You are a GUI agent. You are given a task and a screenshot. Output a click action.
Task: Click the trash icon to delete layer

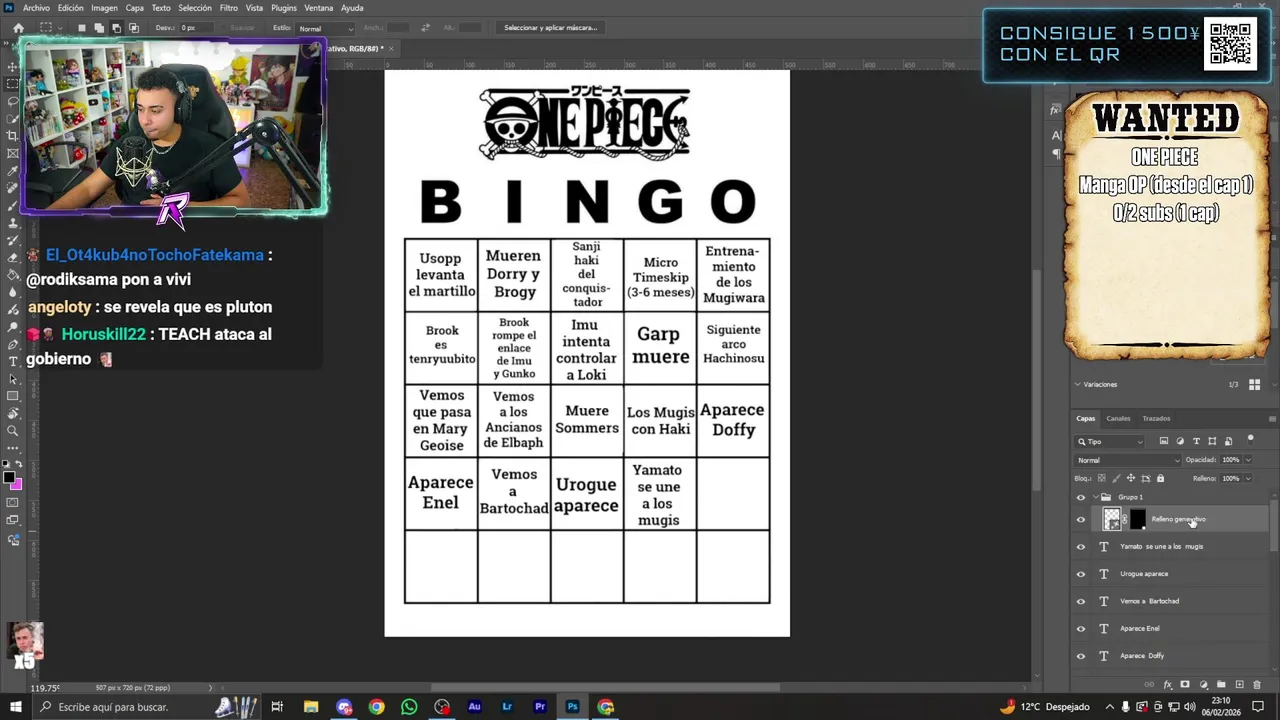1258,685
